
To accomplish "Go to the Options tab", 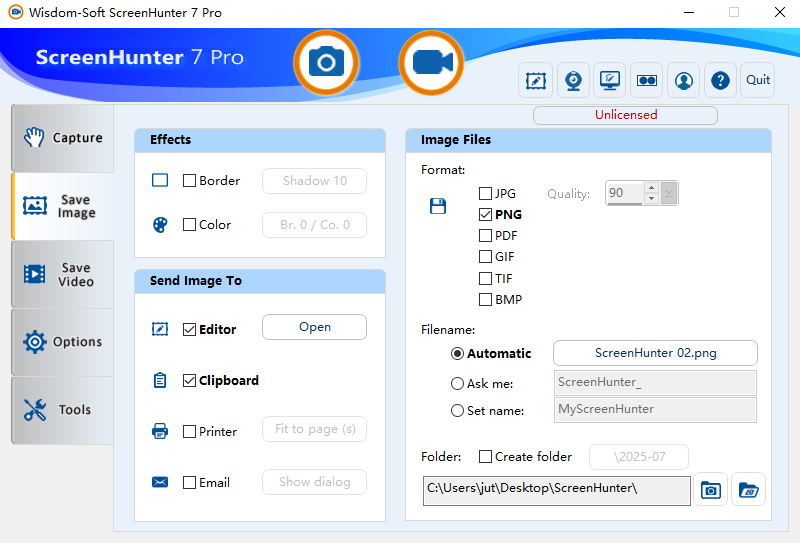I will pyautogui.click(x=63, y=342).
